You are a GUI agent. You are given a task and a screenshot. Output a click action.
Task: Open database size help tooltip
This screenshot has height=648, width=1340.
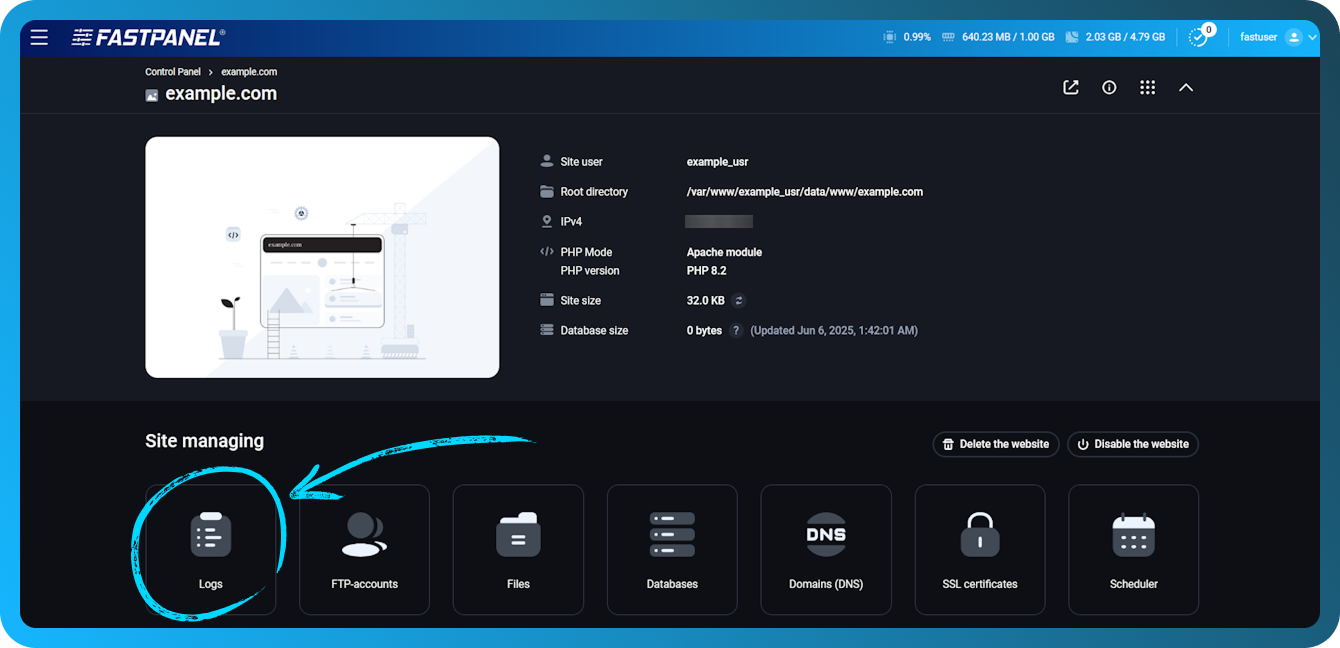point(736,330)
